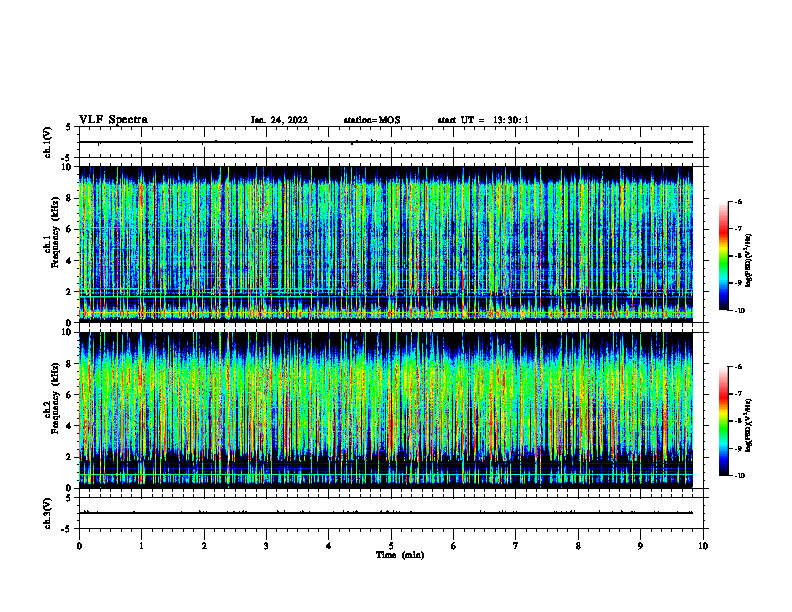Viewport: 792px width, 612px height.
Task: Click the ch.1(V) axis tick label "5"
Action: (x=69, y=127)
